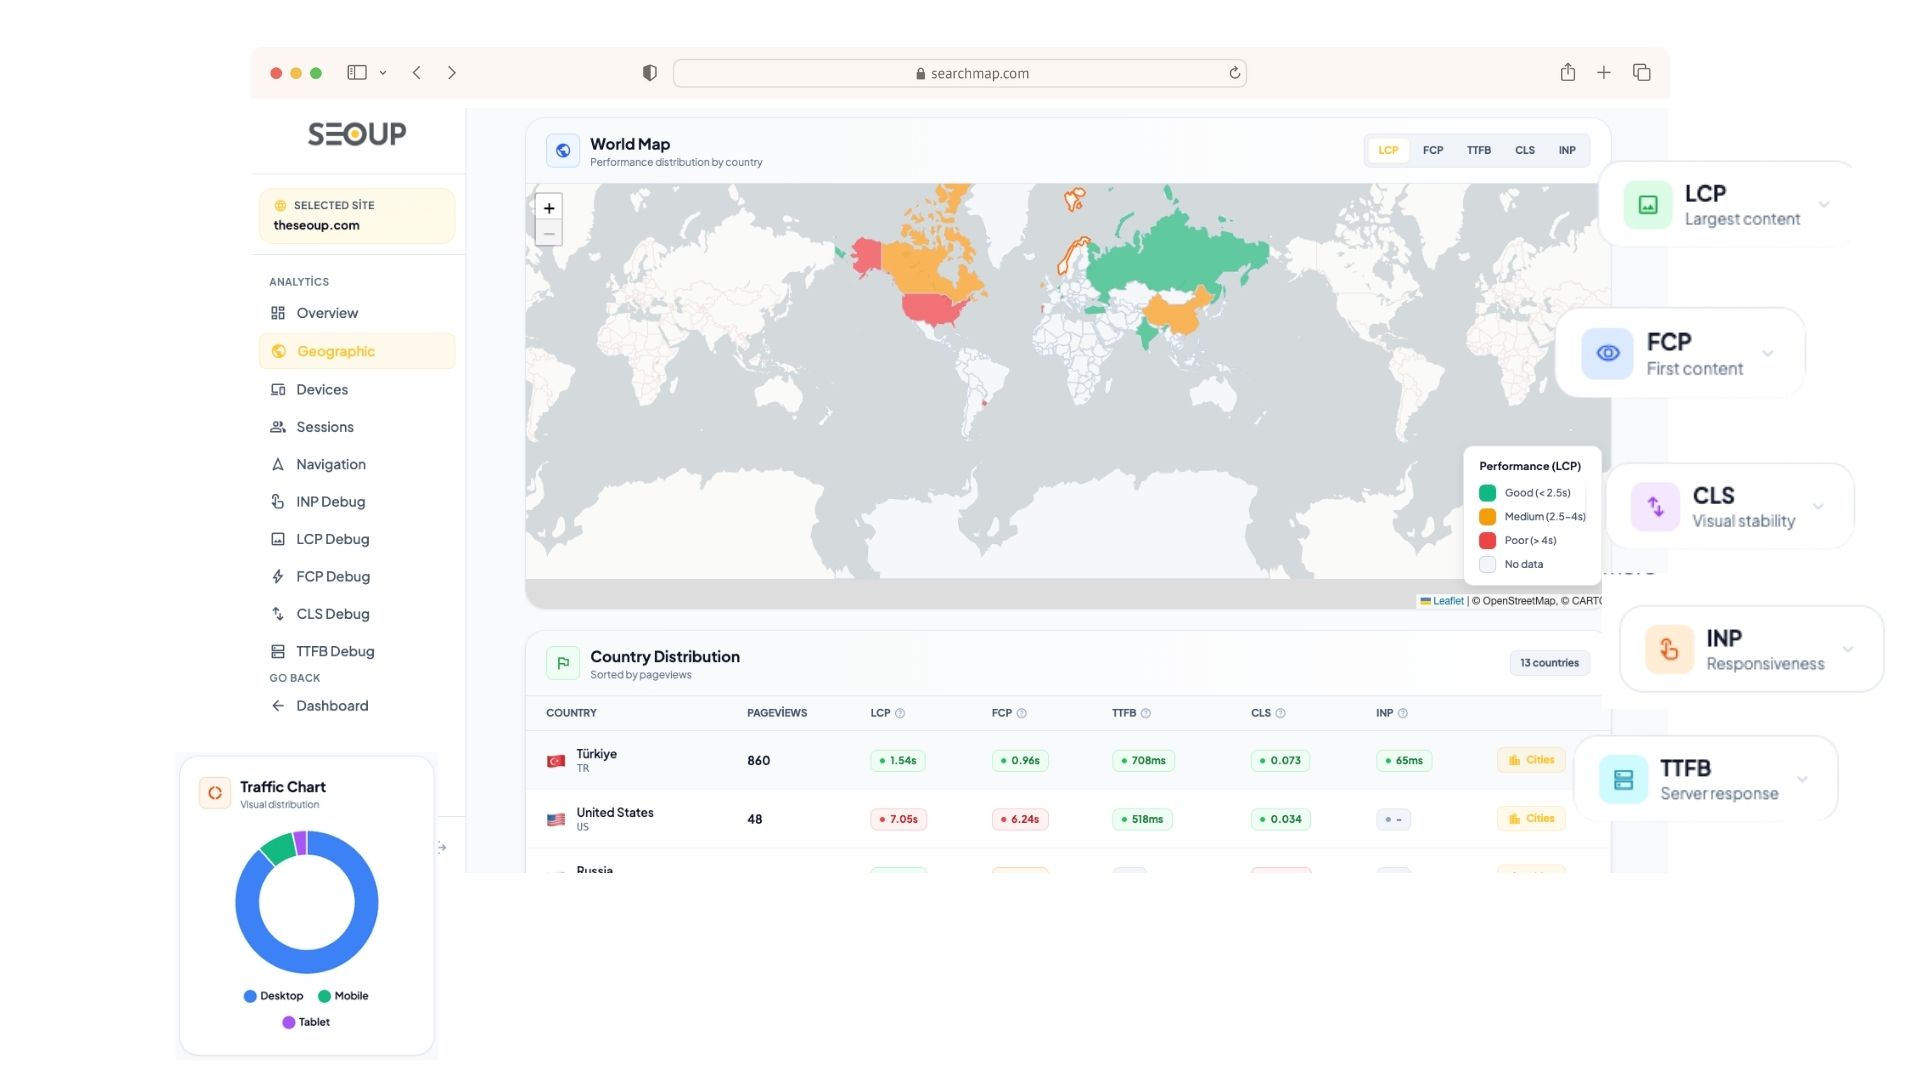Select Overview in the analytics menu
The width and height of the screenshot is (1920, 1080).
(x=326, y=313)
